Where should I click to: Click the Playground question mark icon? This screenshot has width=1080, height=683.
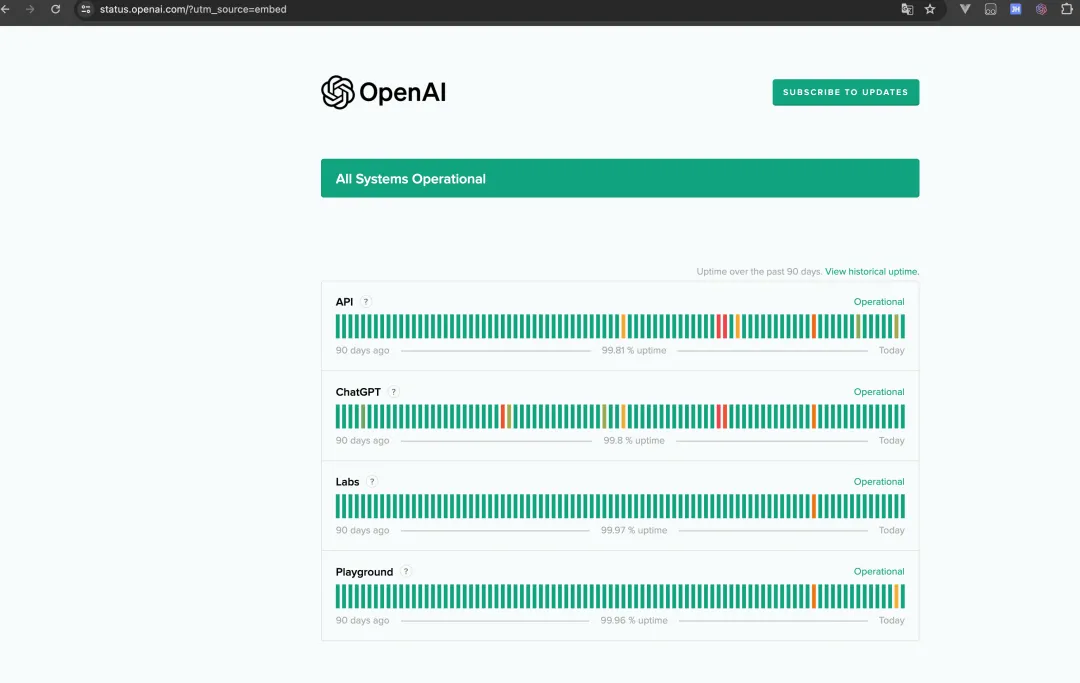coord(406,571)
